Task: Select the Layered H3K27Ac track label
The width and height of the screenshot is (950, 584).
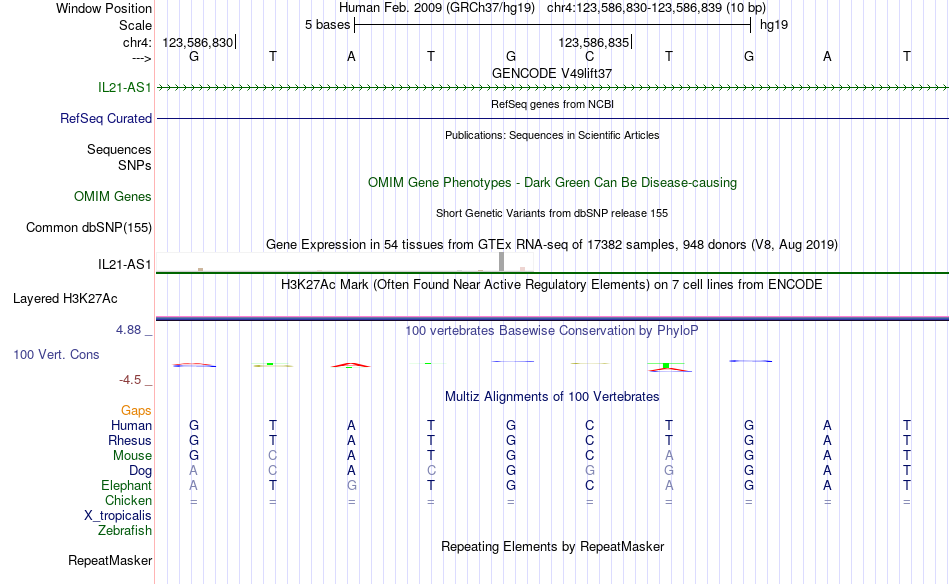Action: (65, 299)
